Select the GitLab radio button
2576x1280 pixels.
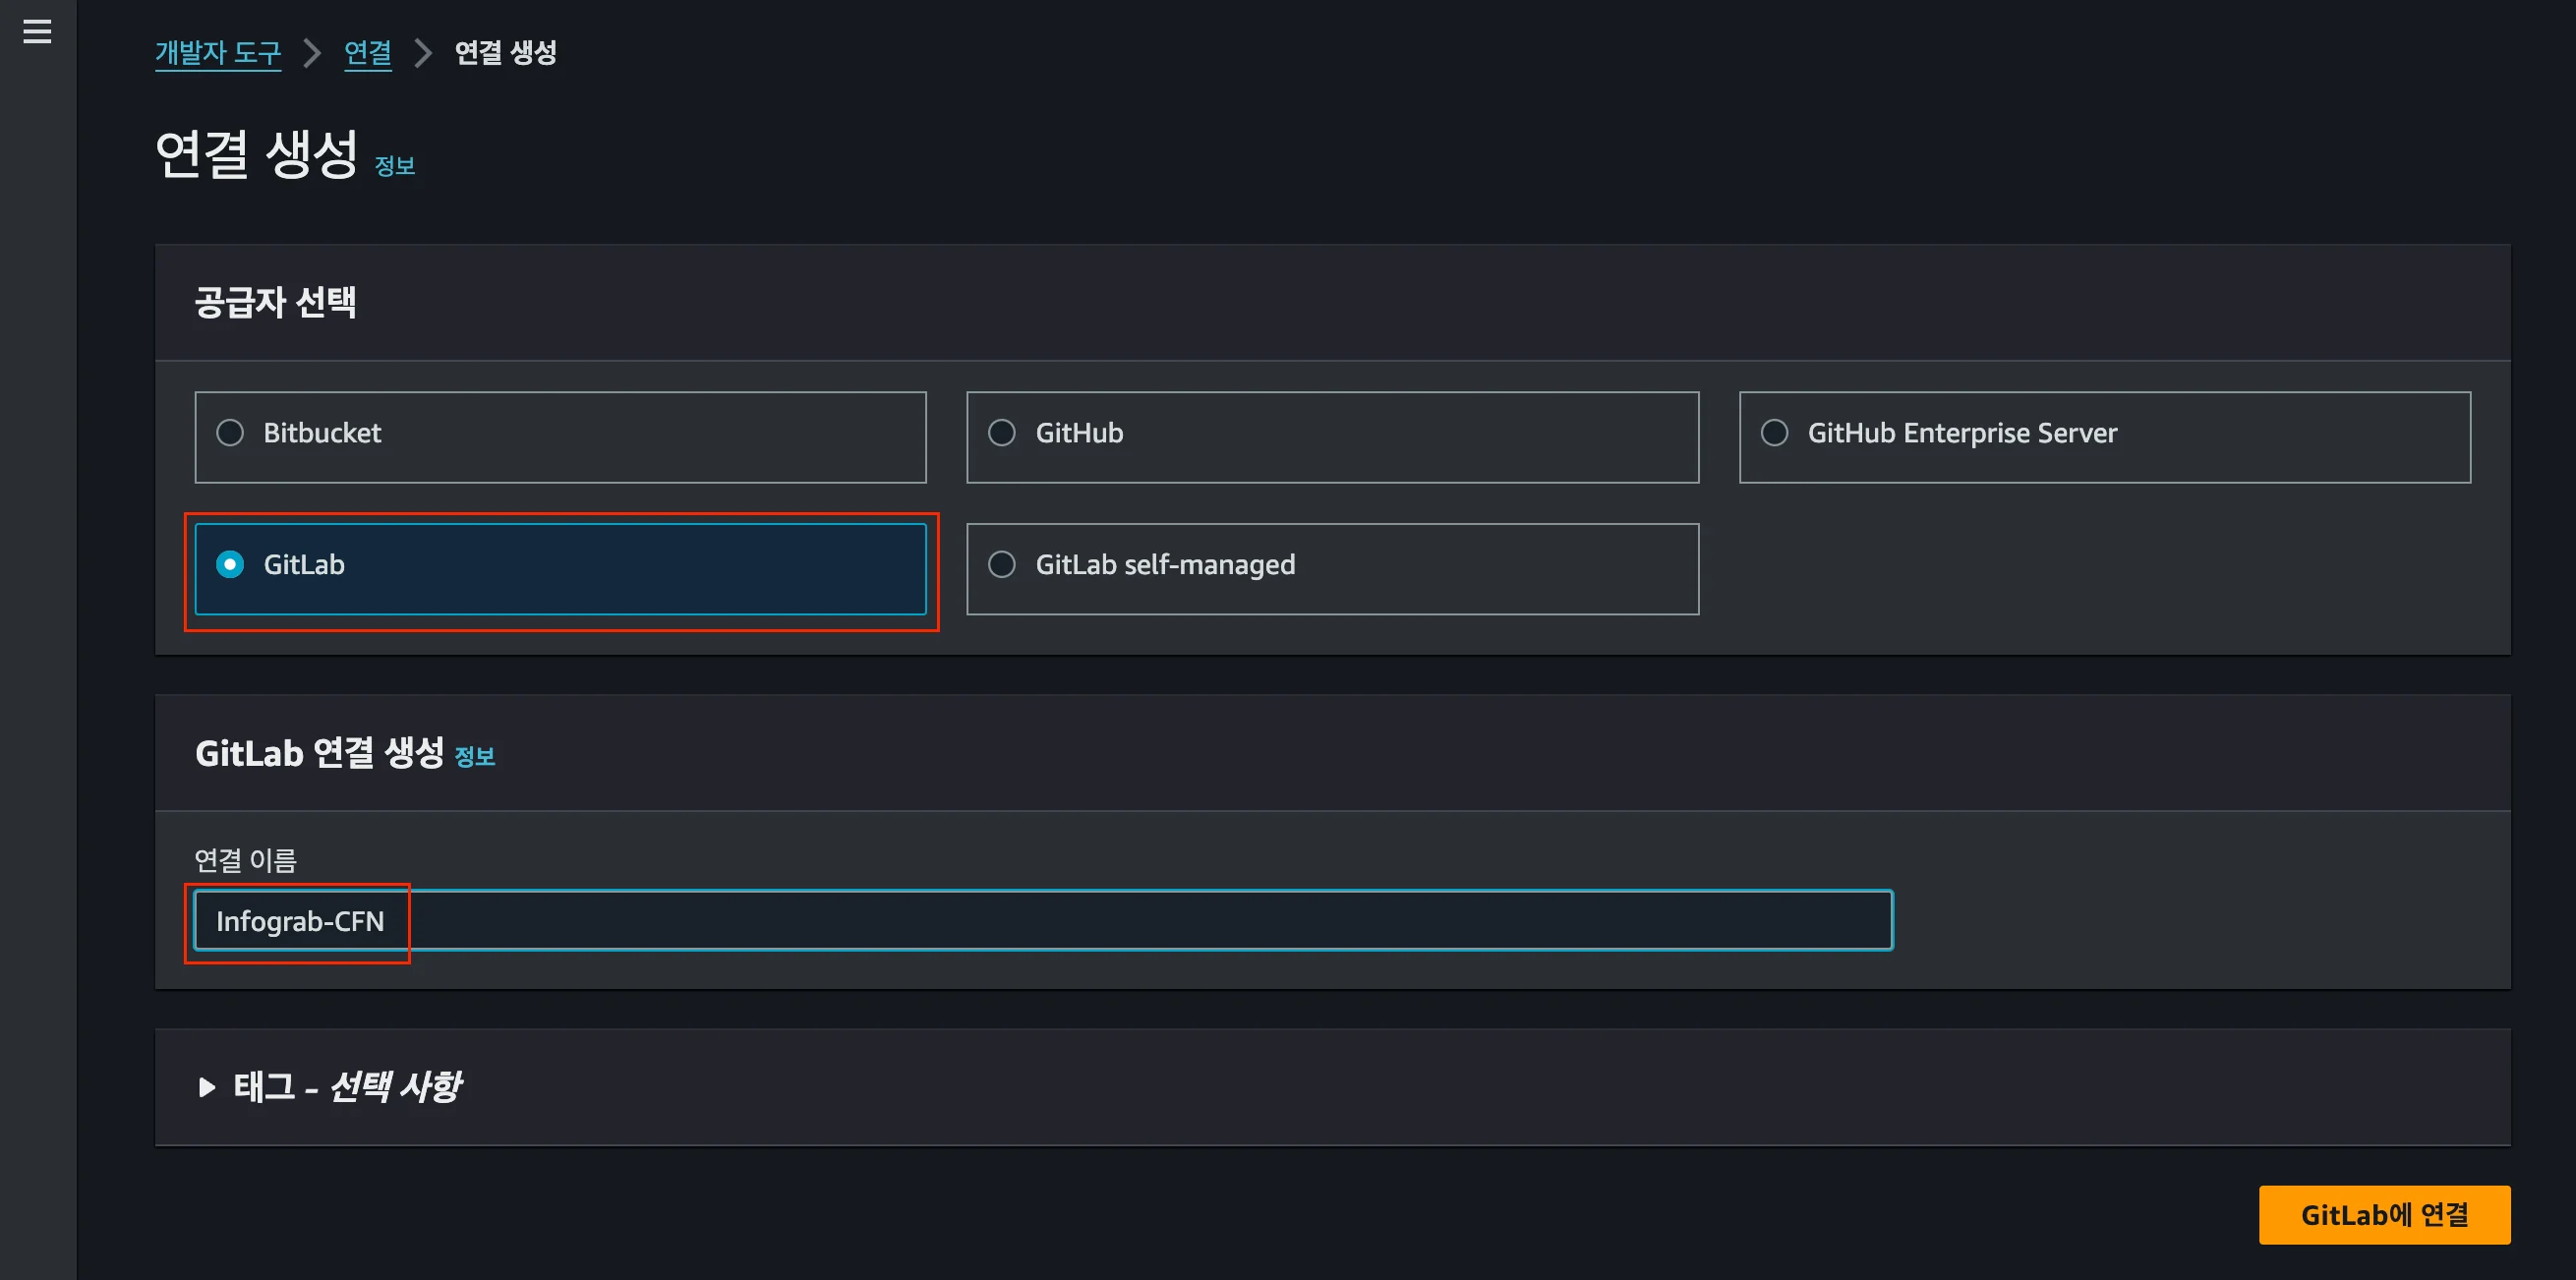click(x=230, y=565)
